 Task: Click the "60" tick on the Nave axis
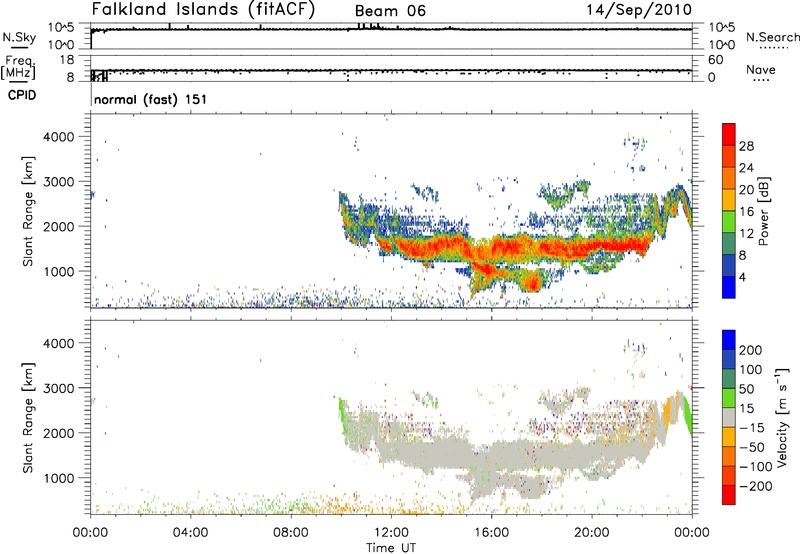click(x=716, y=60)
